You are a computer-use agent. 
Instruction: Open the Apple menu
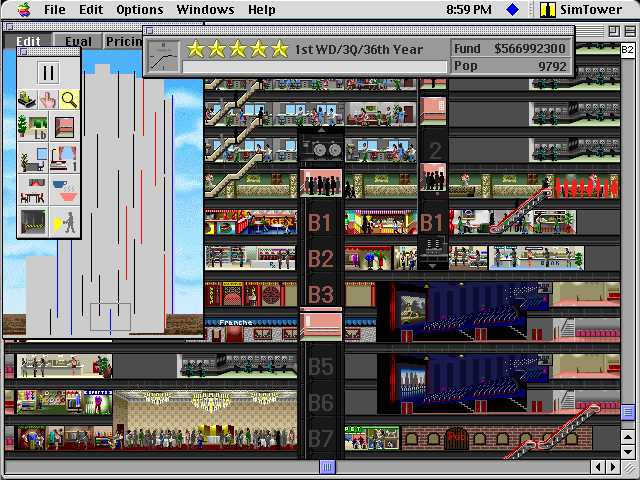[x=24, y=9]
